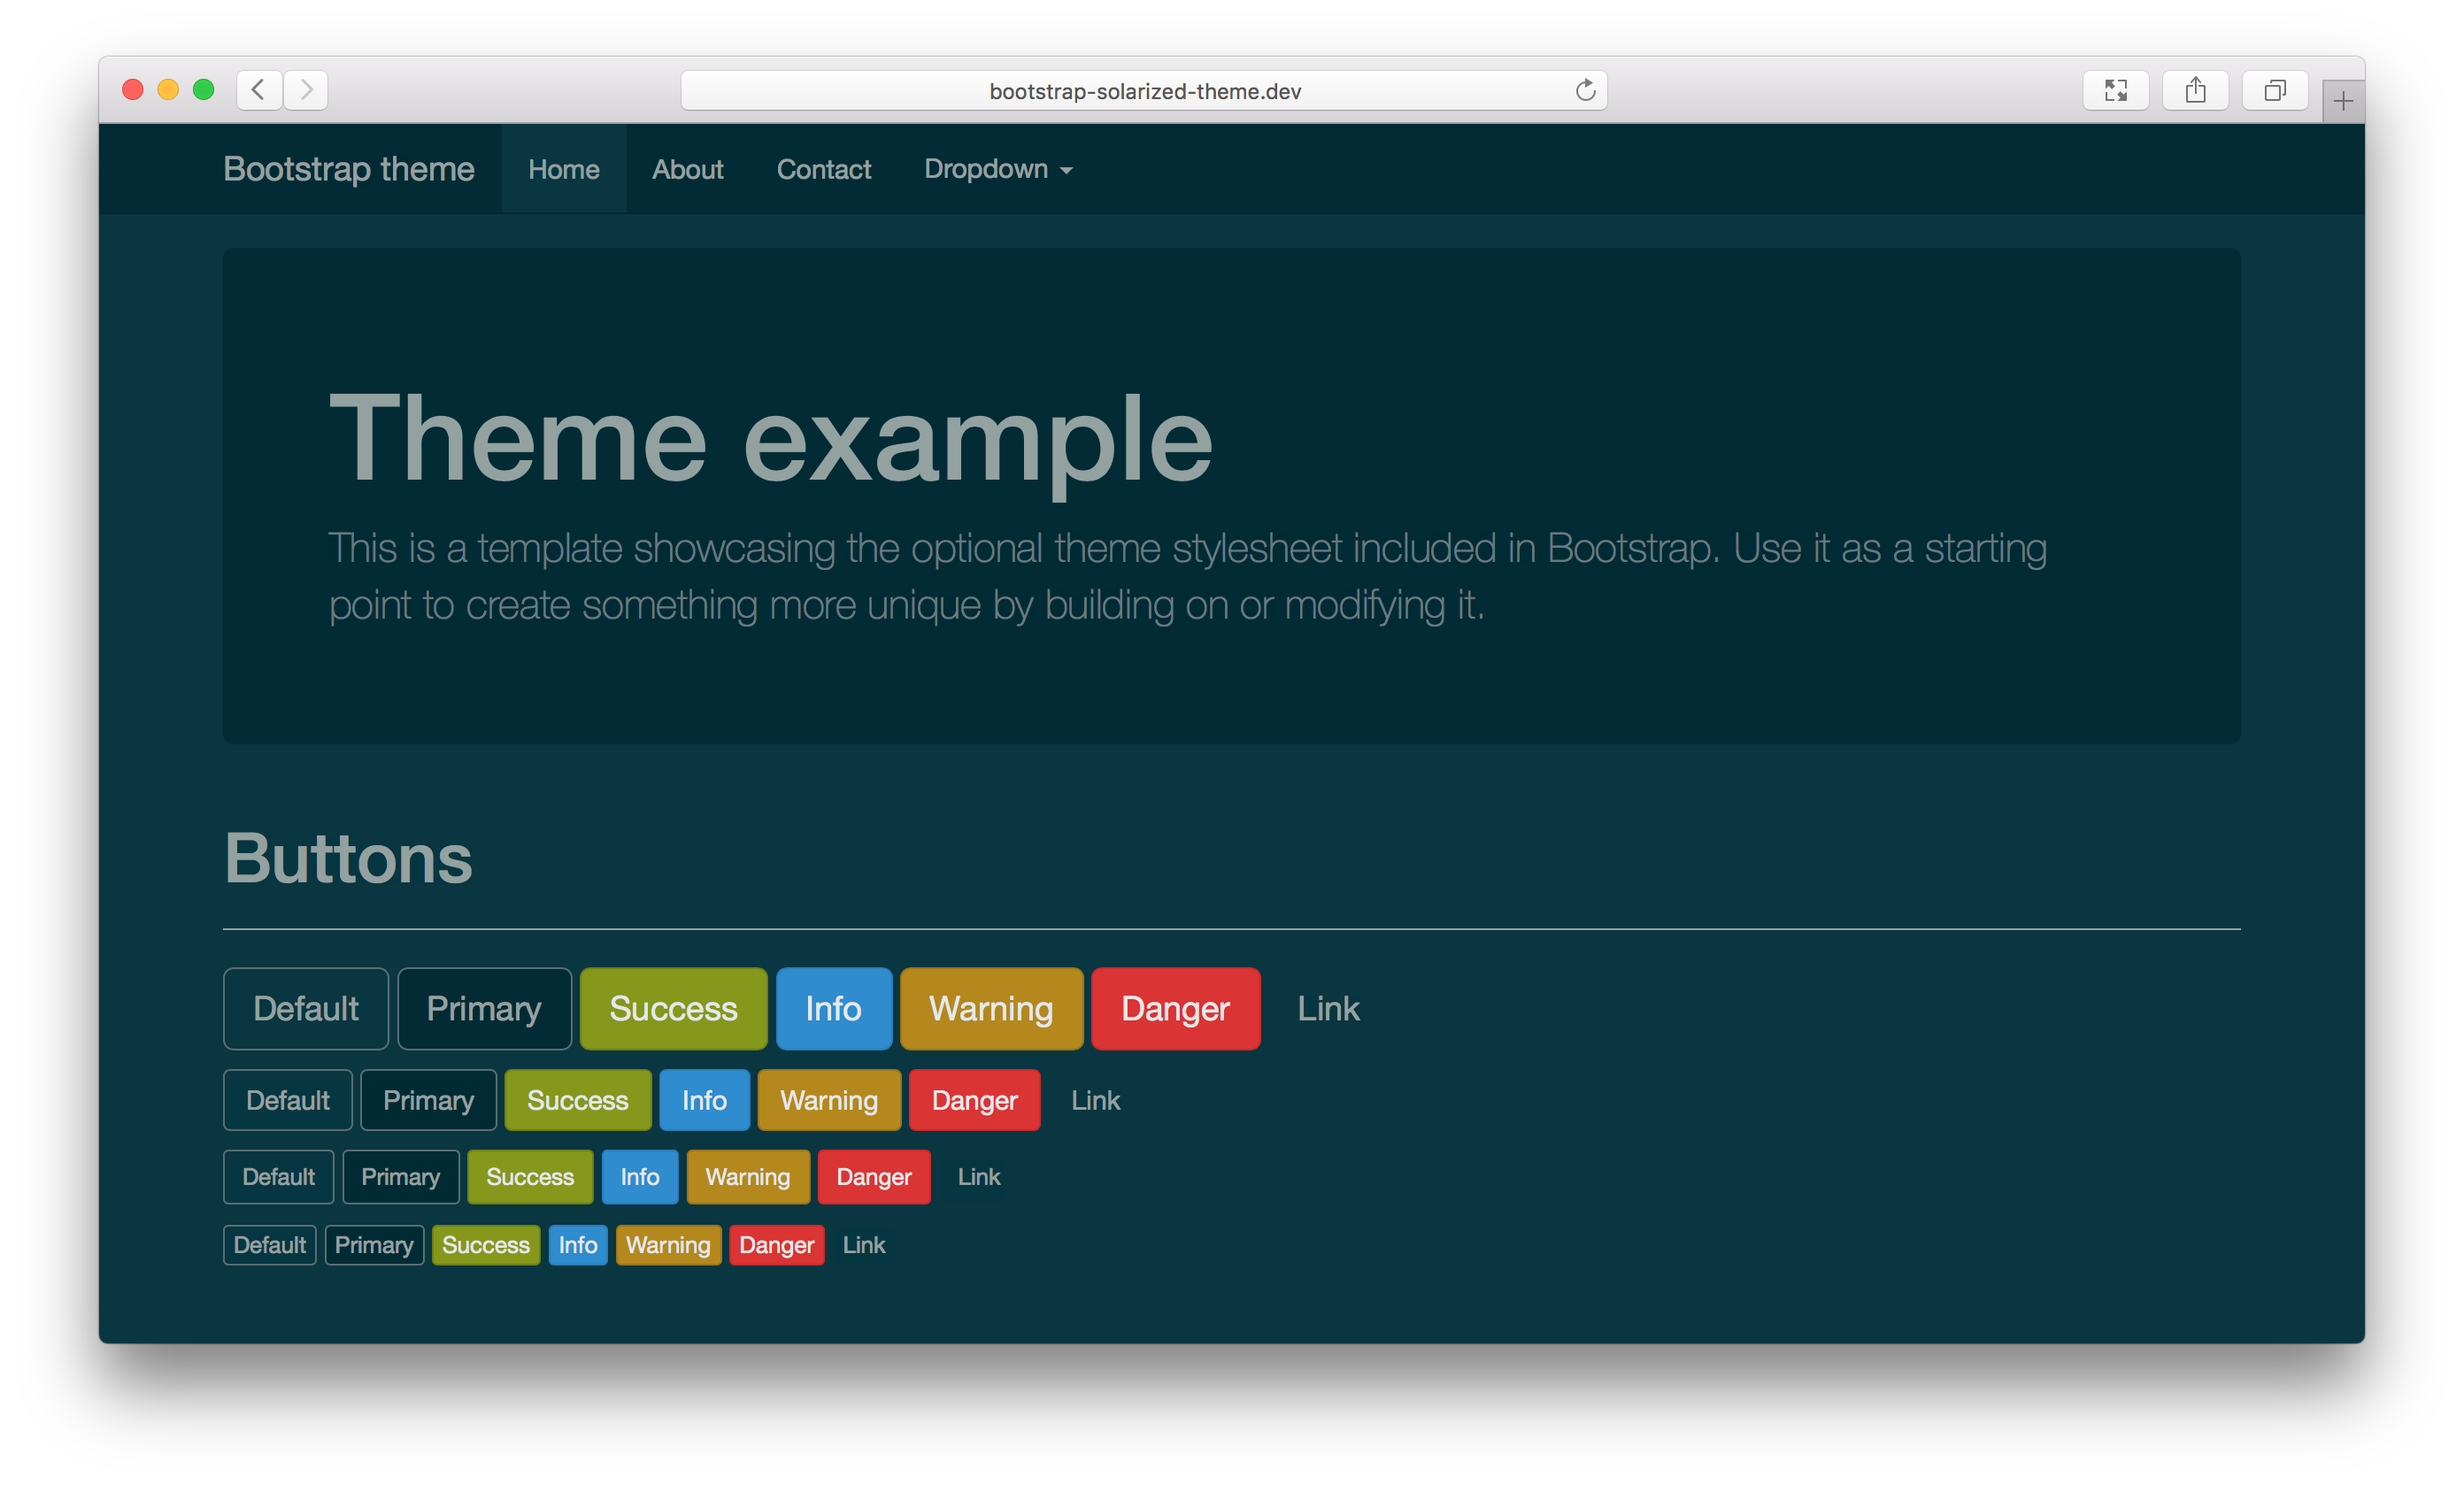
Task: Click the browser reload icon
Action: point(1584,91)
